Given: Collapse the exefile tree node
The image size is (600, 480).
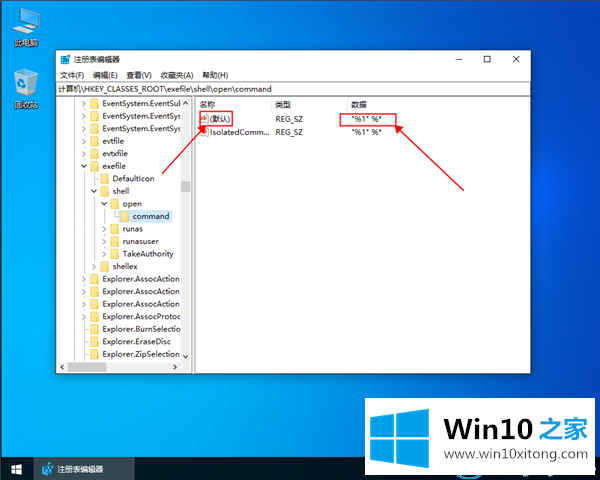Looking at the screenshot, I should pyautogui.click(x=84, y=166).
